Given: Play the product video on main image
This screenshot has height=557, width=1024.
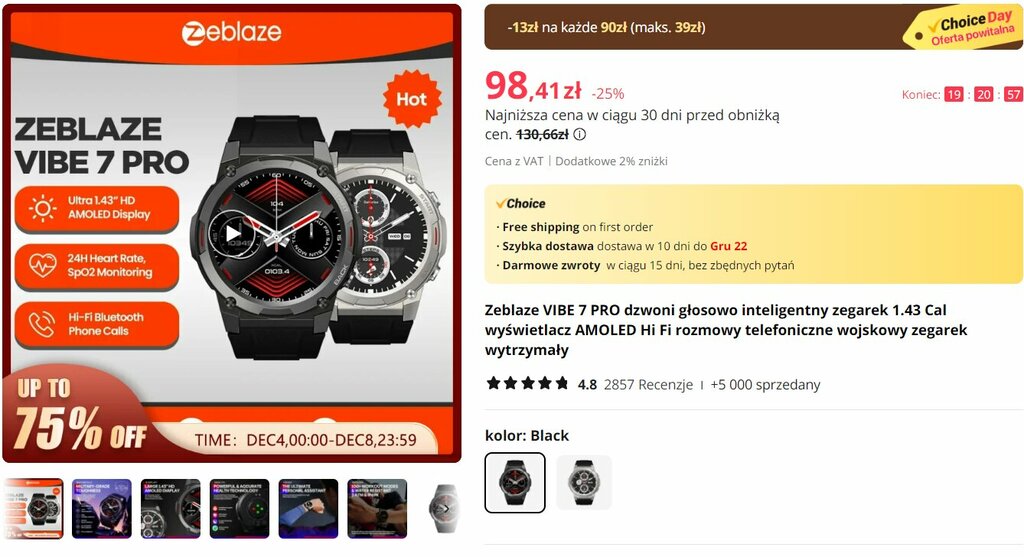Looking at the screenshot, I should pyautogui.click(x=232, y=233).
